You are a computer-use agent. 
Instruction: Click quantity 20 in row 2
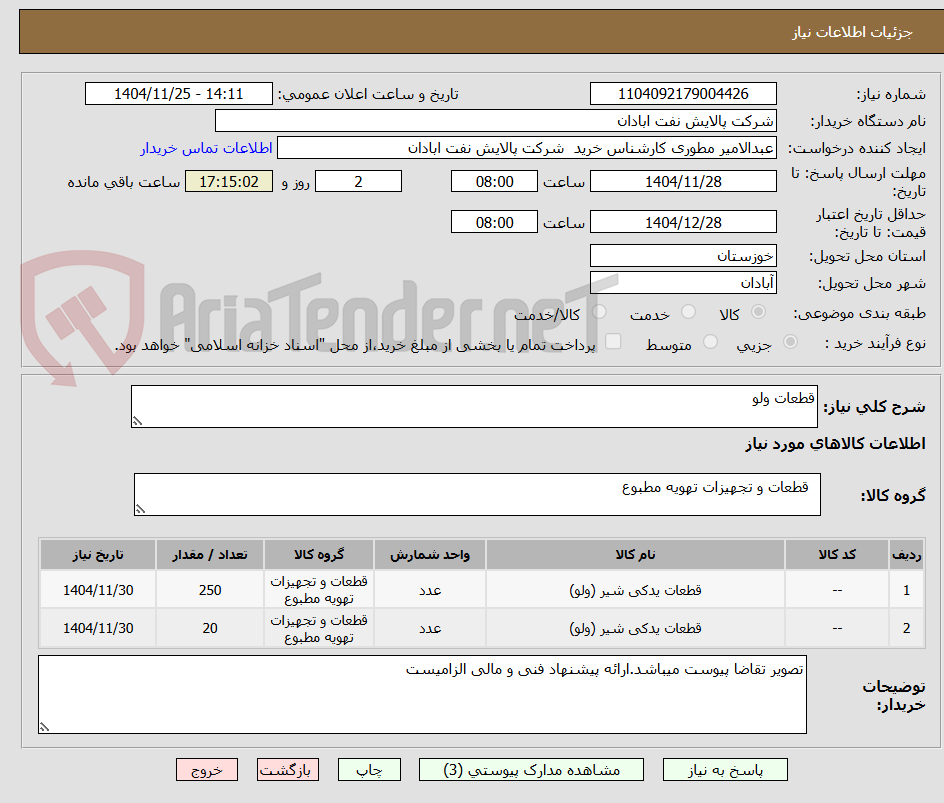[x=210, y=628]
